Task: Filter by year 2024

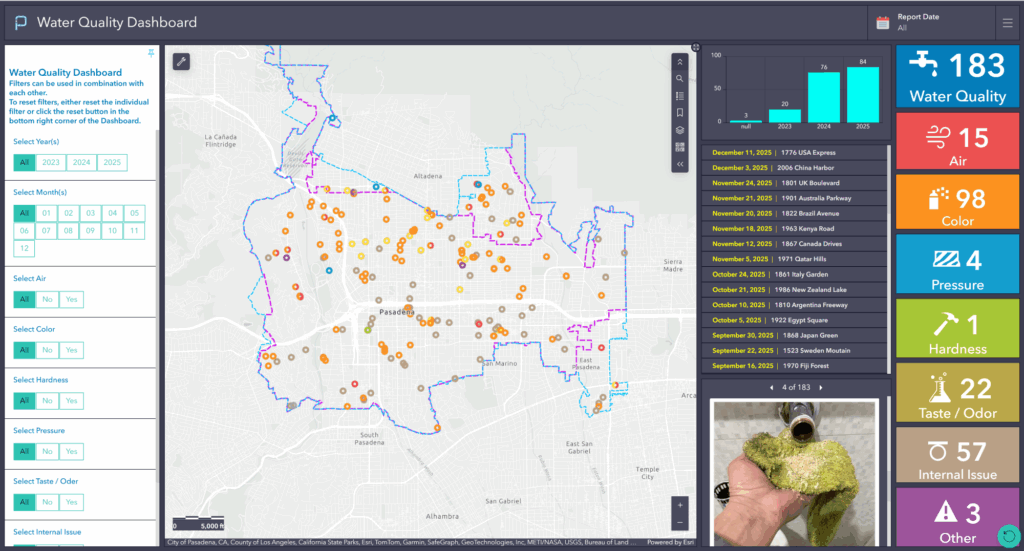Action: click(81, 163)
